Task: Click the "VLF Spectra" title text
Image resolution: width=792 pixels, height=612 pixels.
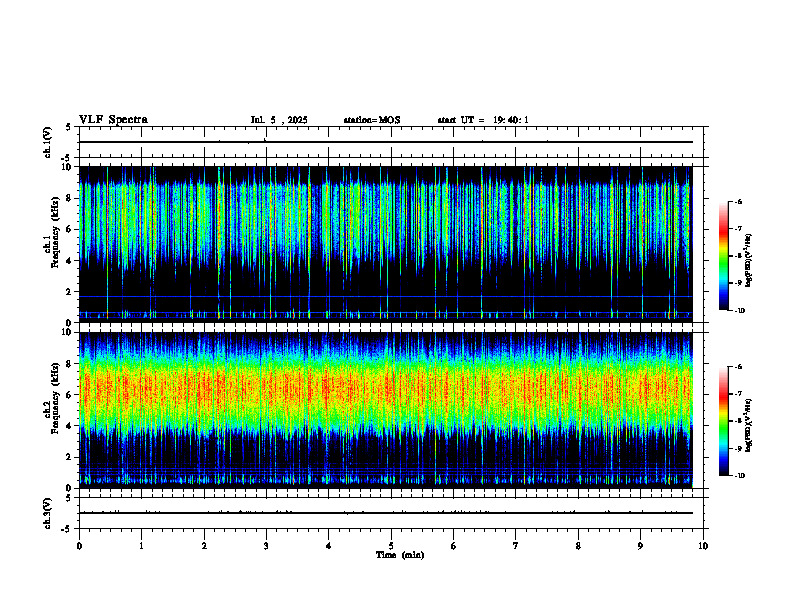Action: pyautogui.click(x=113, y=120)
